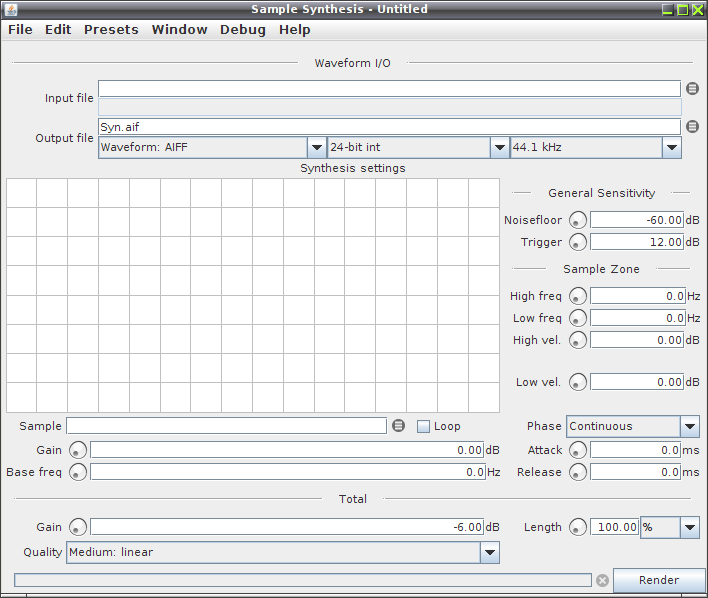Click the Java icon in the title bar
Image resolution: width=708 pixels, height=598 pixels.
[11, 9]
